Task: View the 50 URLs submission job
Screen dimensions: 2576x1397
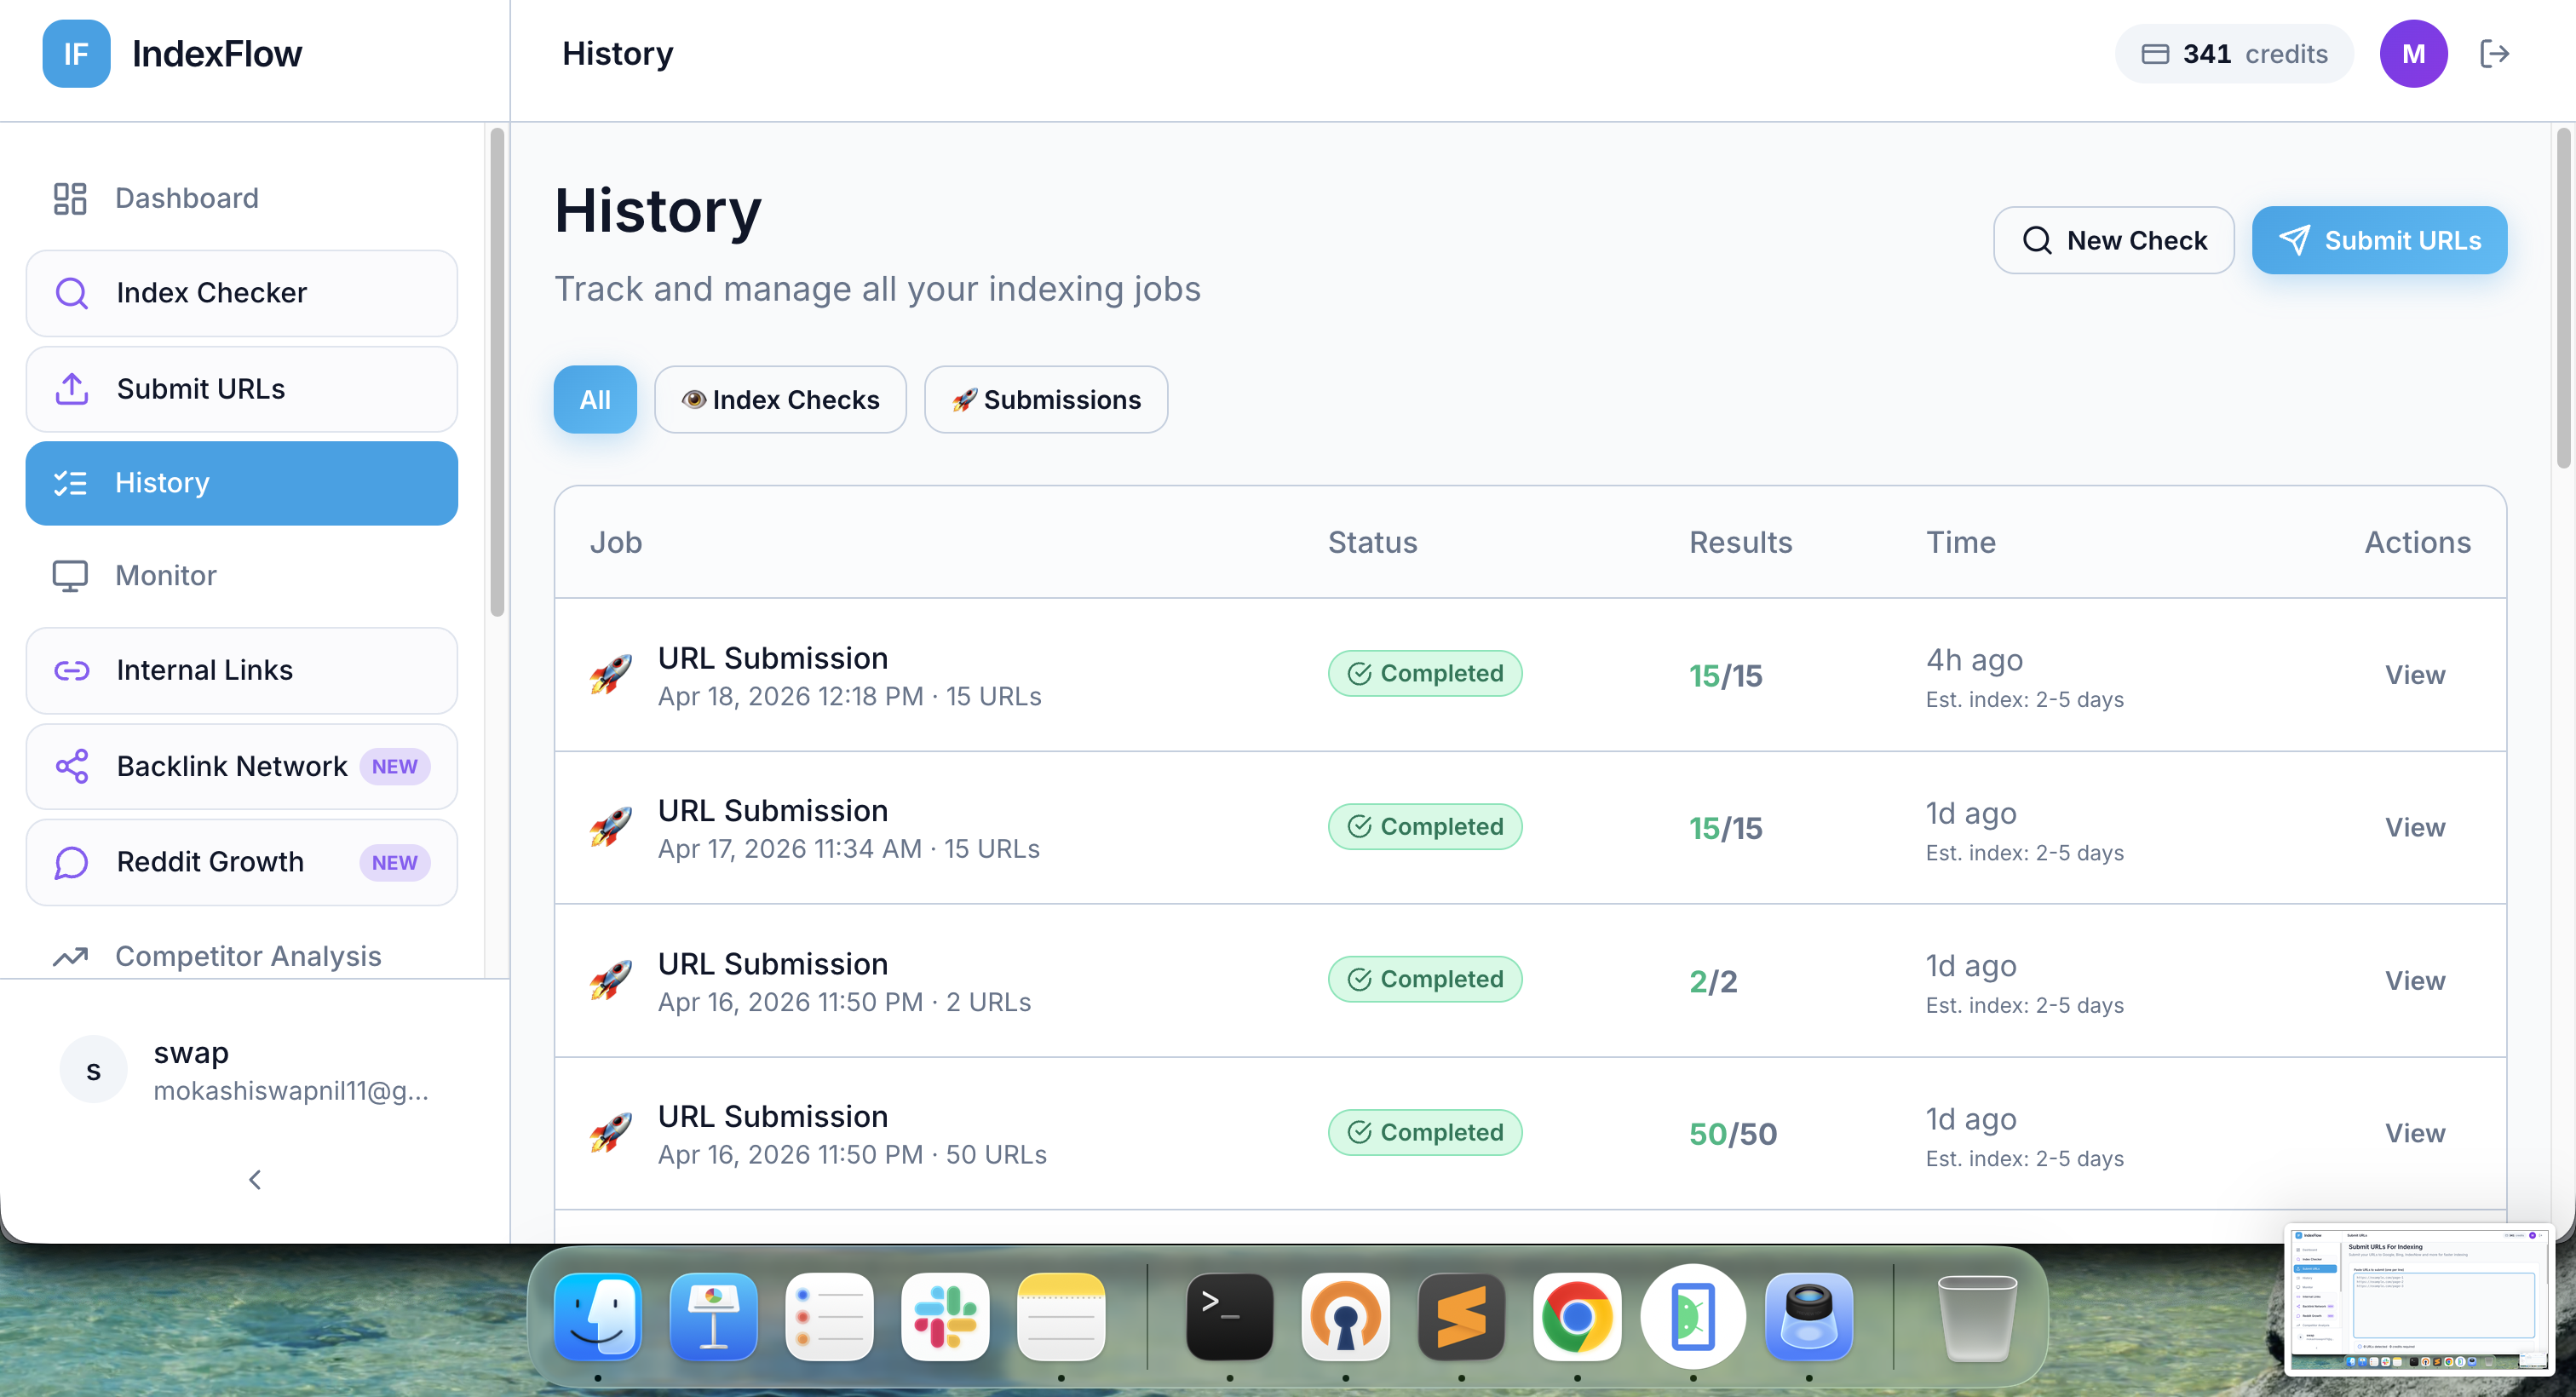Action: tap(2414, 1133)
